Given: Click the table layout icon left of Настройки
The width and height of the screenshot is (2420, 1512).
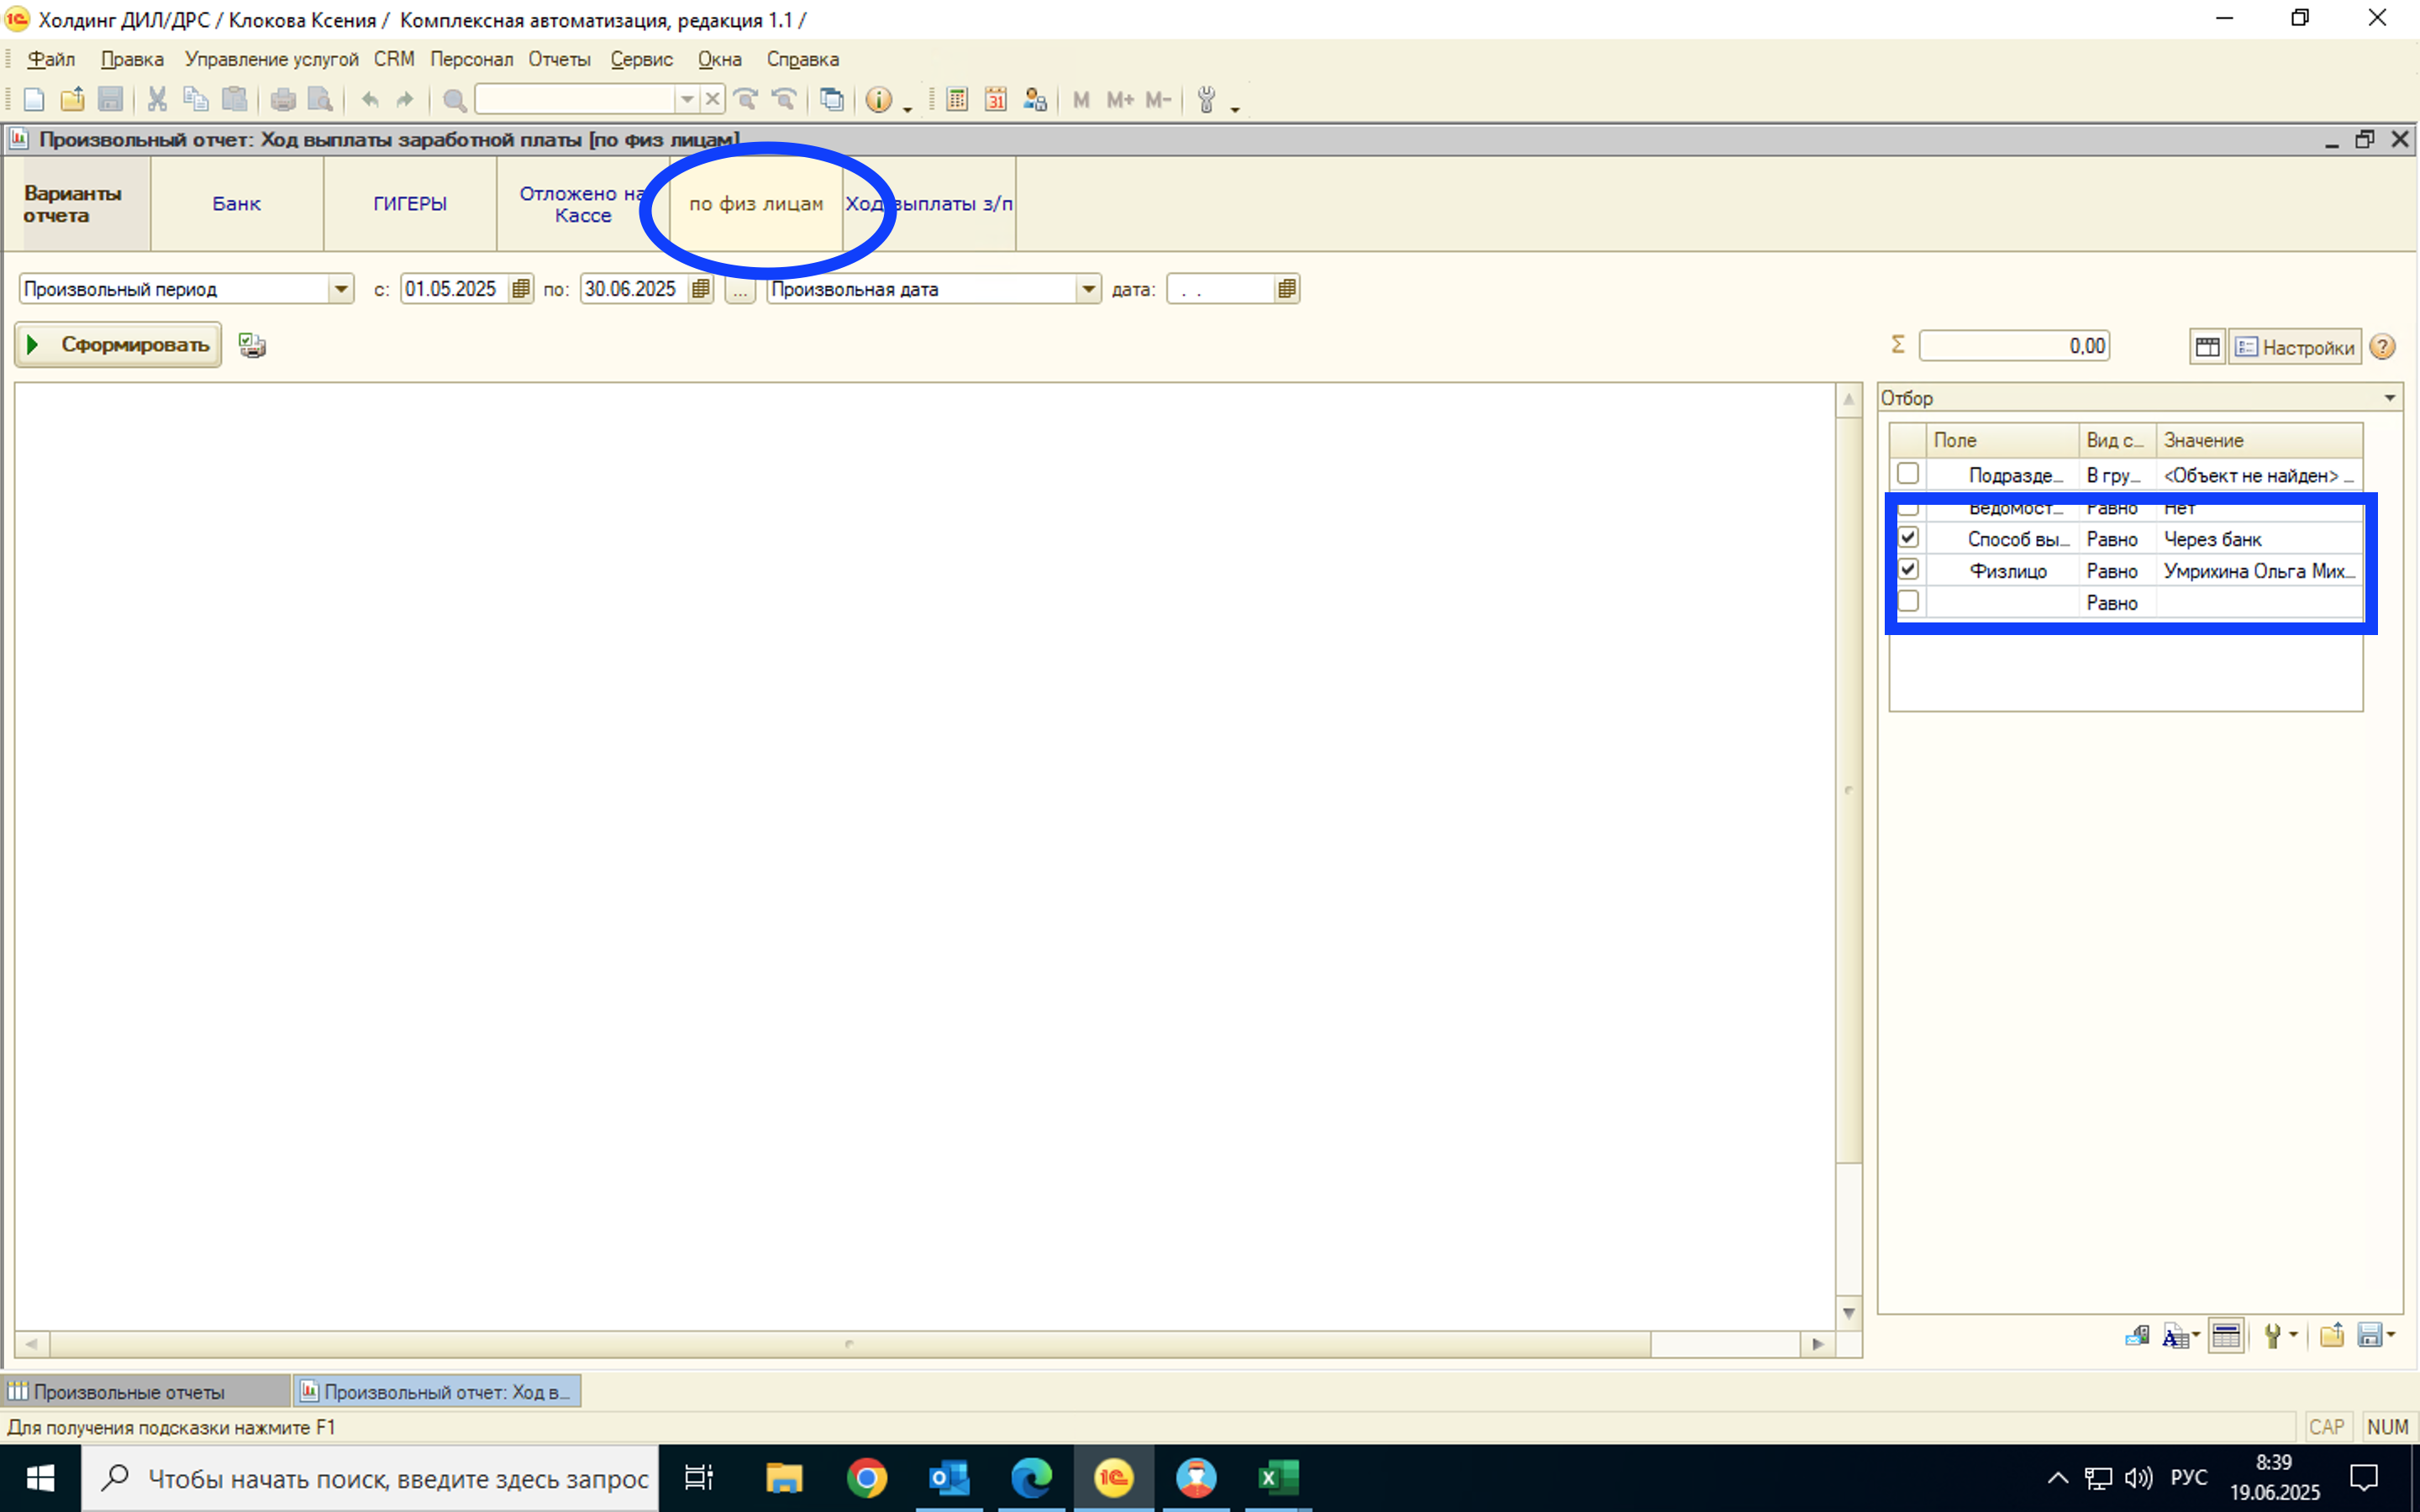Looking at the screenshot, I should [2207, 347].
